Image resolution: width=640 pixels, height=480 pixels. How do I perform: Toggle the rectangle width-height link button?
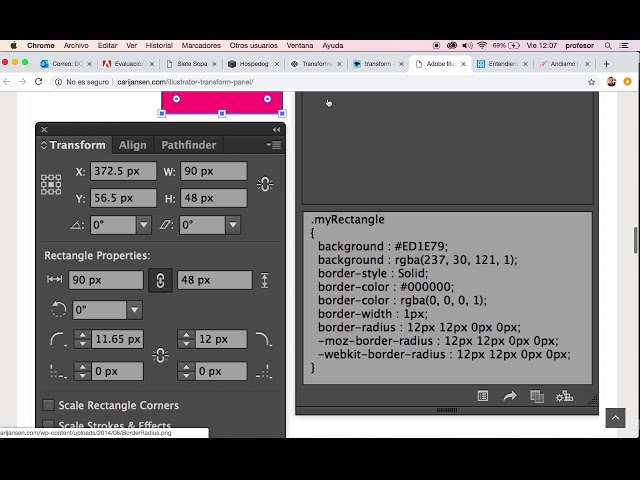click(160, 280)
